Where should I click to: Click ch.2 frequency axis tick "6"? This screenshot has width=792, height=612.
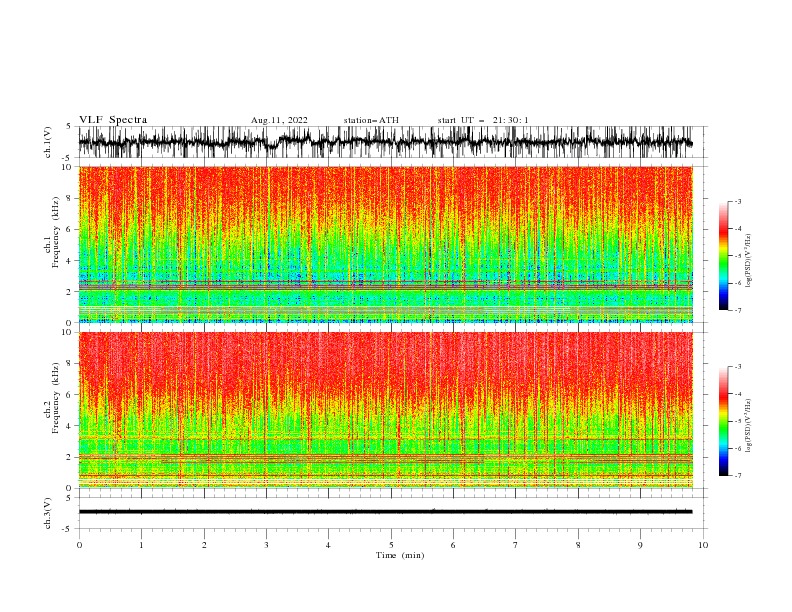click(x=69, y=395)
